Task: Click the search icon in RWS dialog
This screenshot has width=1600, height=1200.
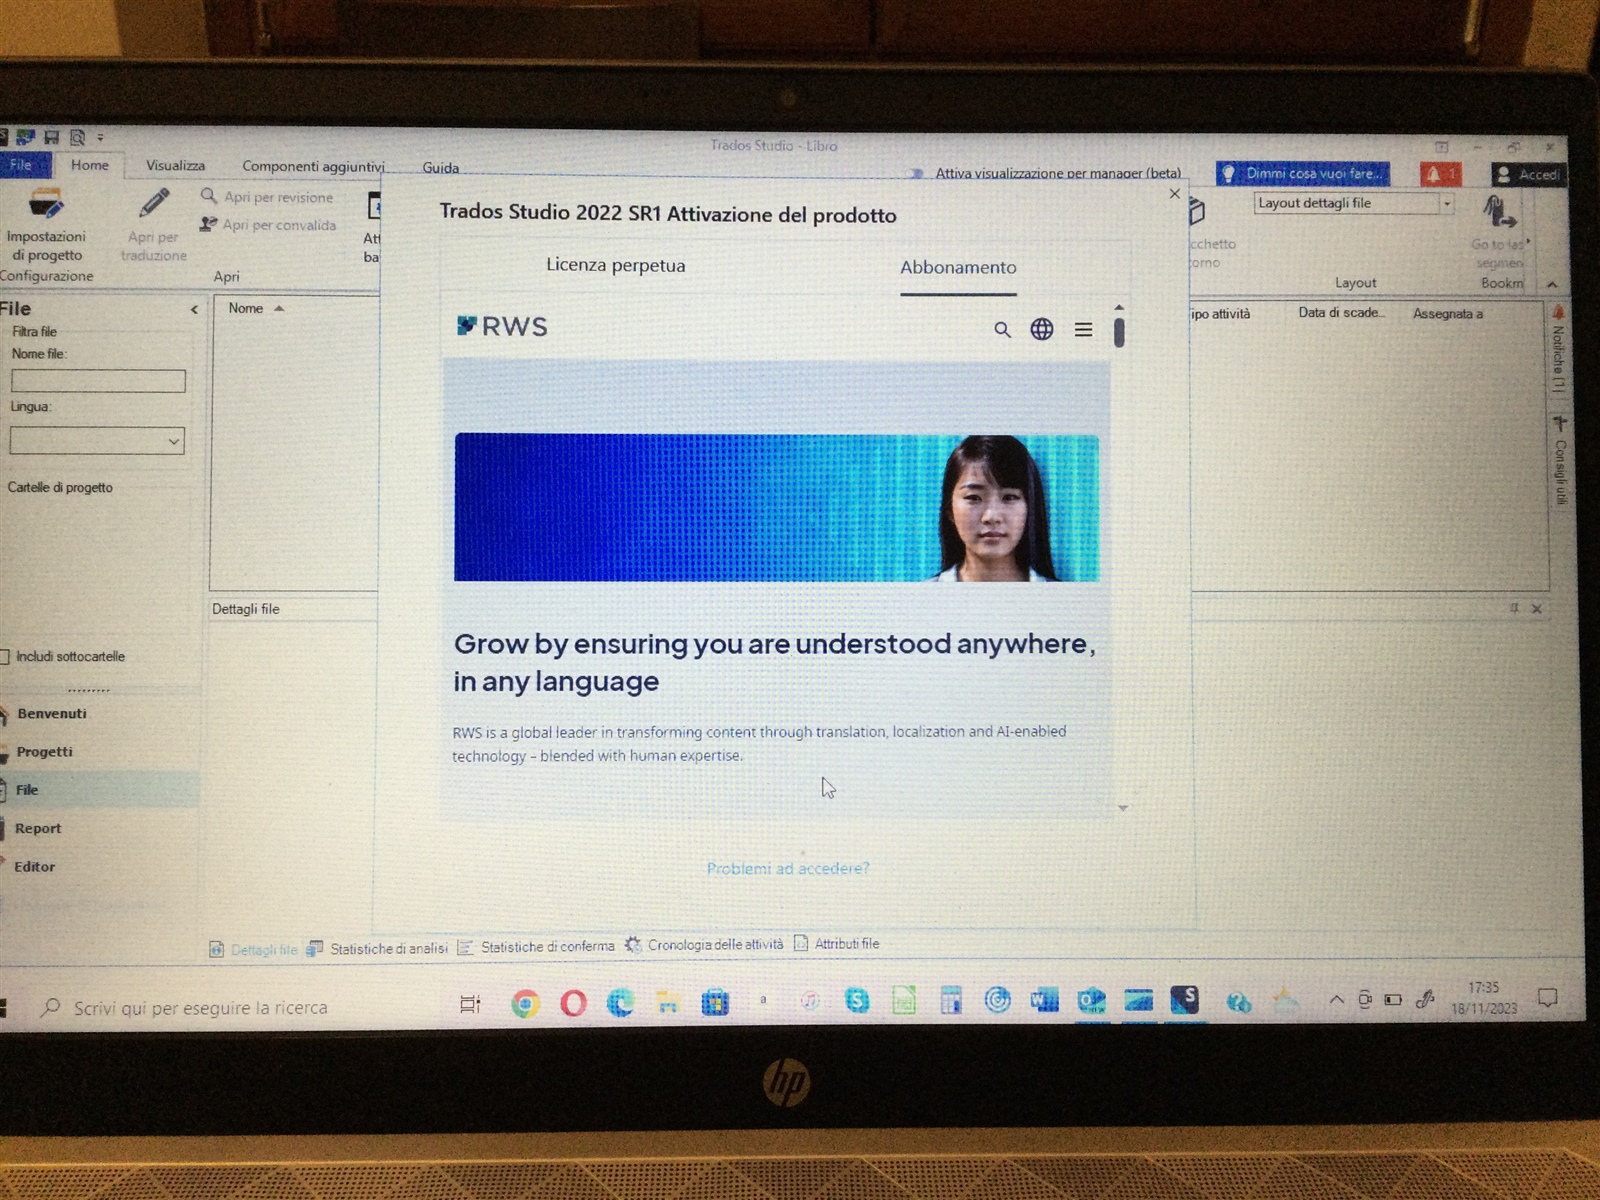Action: tap(1001, 328)
